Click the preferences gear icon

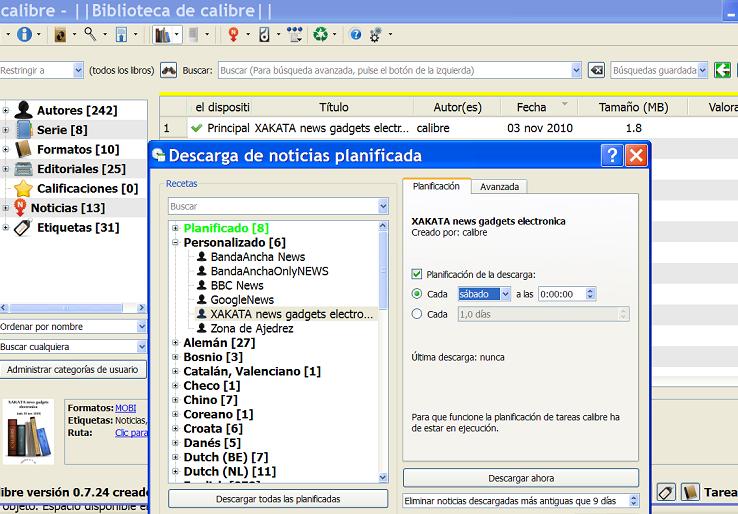pyautogui.click(x=376, y=34)
